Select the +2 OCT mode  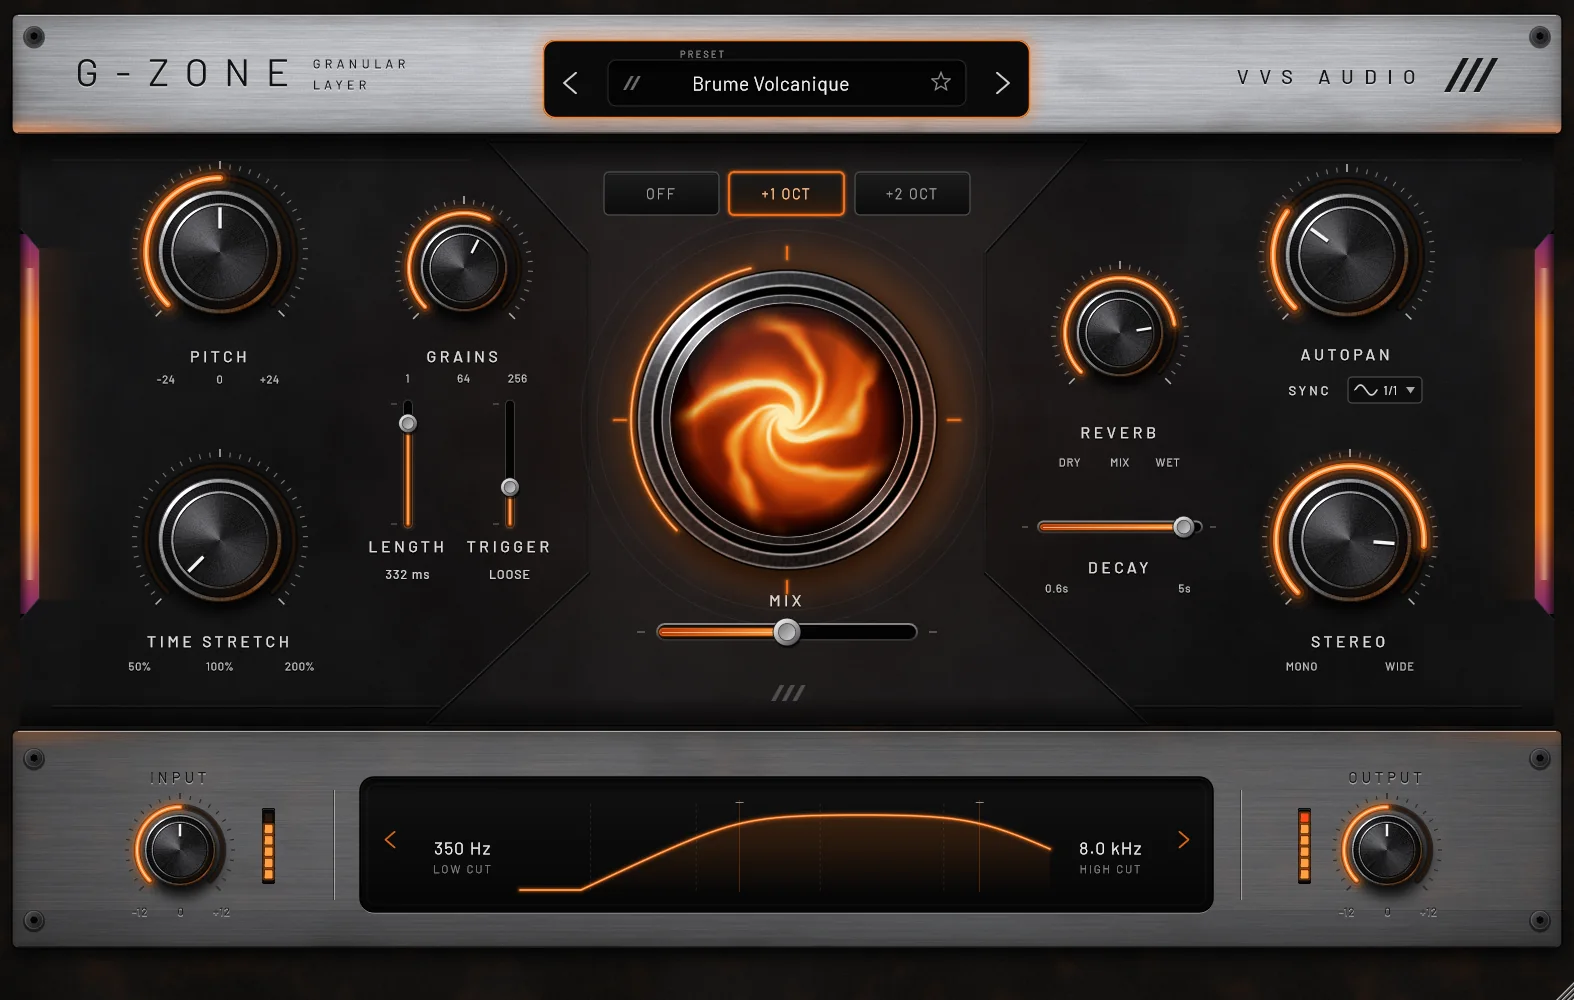coord(912,194)
